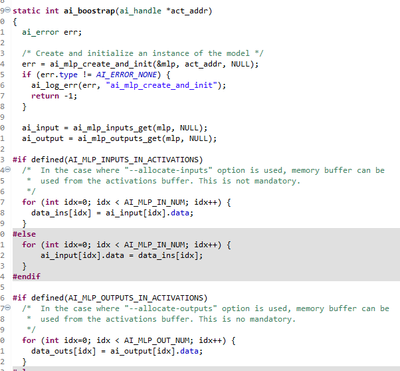The image size is (400, 371).
Task: Click the #endif directive
Action: tap(27, 276)
